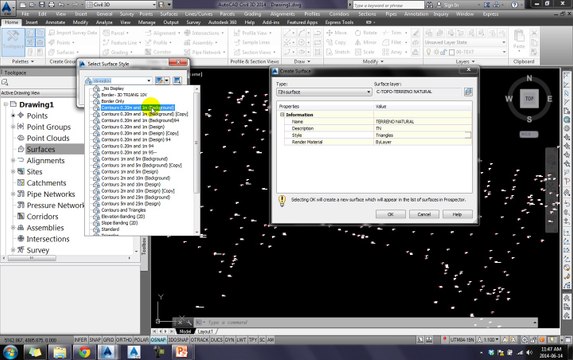Click the Save icon in quick access toolbar
The image size is (573, 360).
tap(42, 5)
